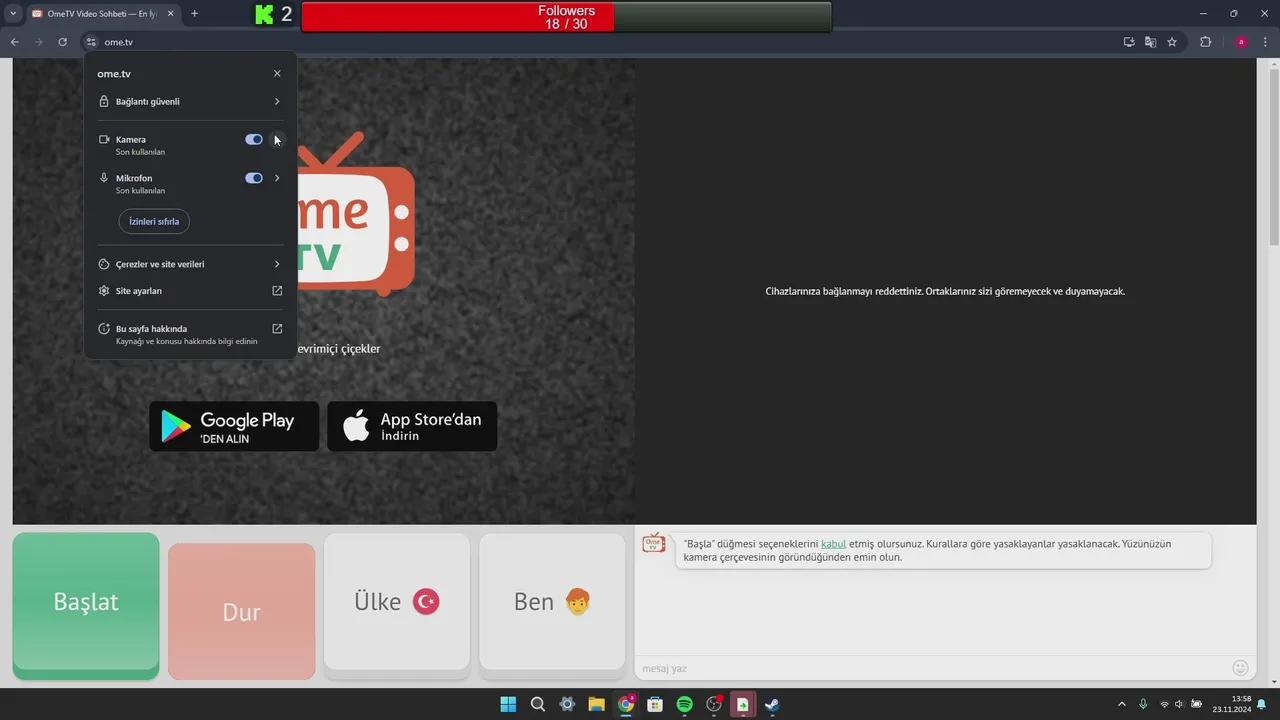Click the site information icon beside ome.tv URL
The height and width of the screenshot is (720, 1280).
click(x=91, y=42)
